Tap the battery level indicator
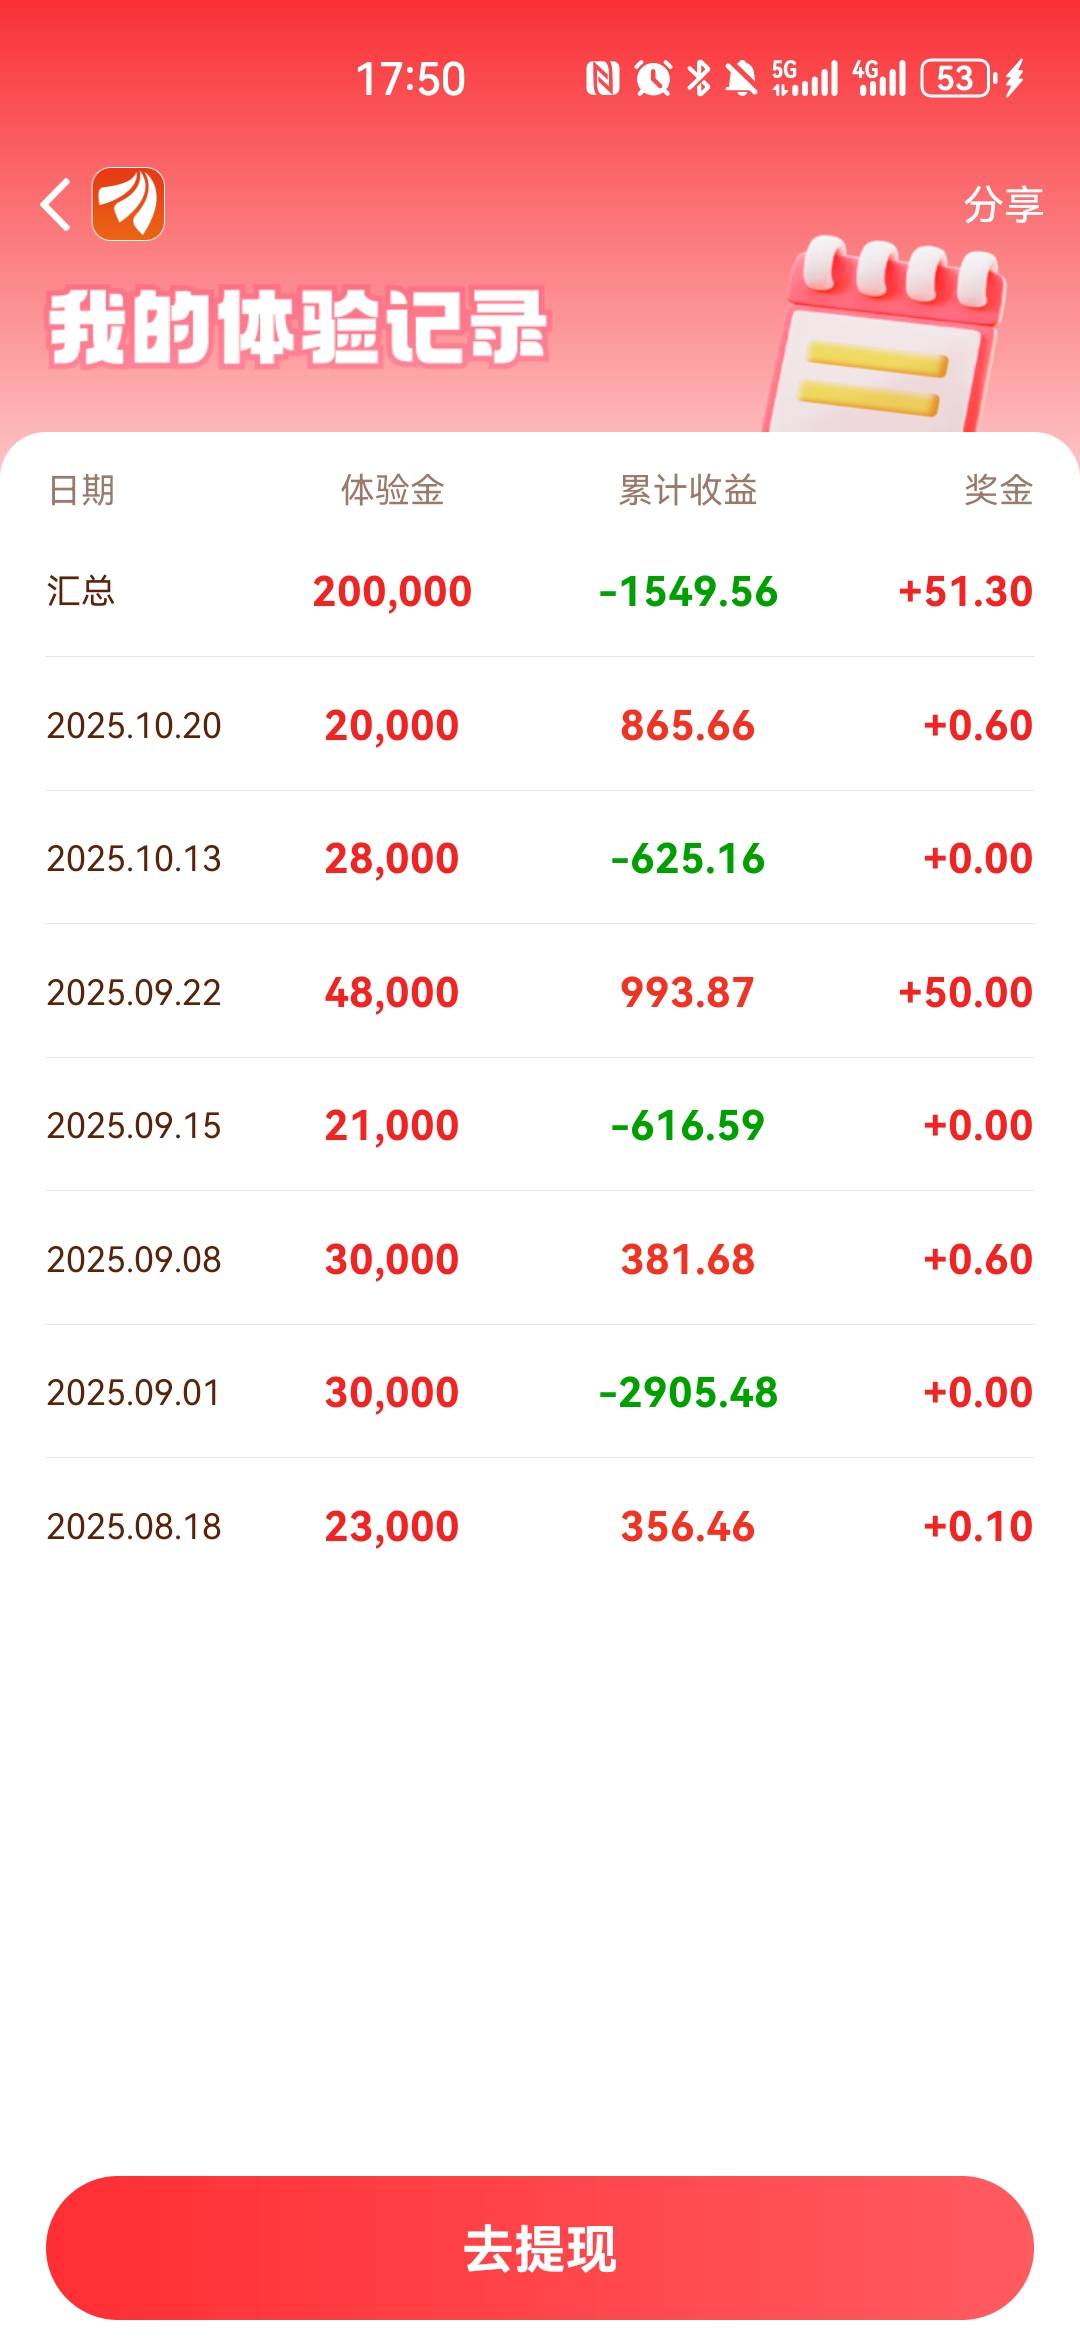The width and height of the screenshot is (1080, 2340). click(957, 78)
